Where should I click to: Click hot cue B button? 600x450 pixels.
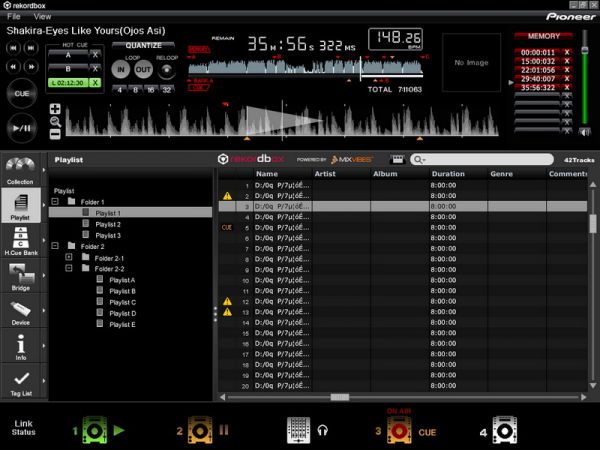(x=68, y=69)
